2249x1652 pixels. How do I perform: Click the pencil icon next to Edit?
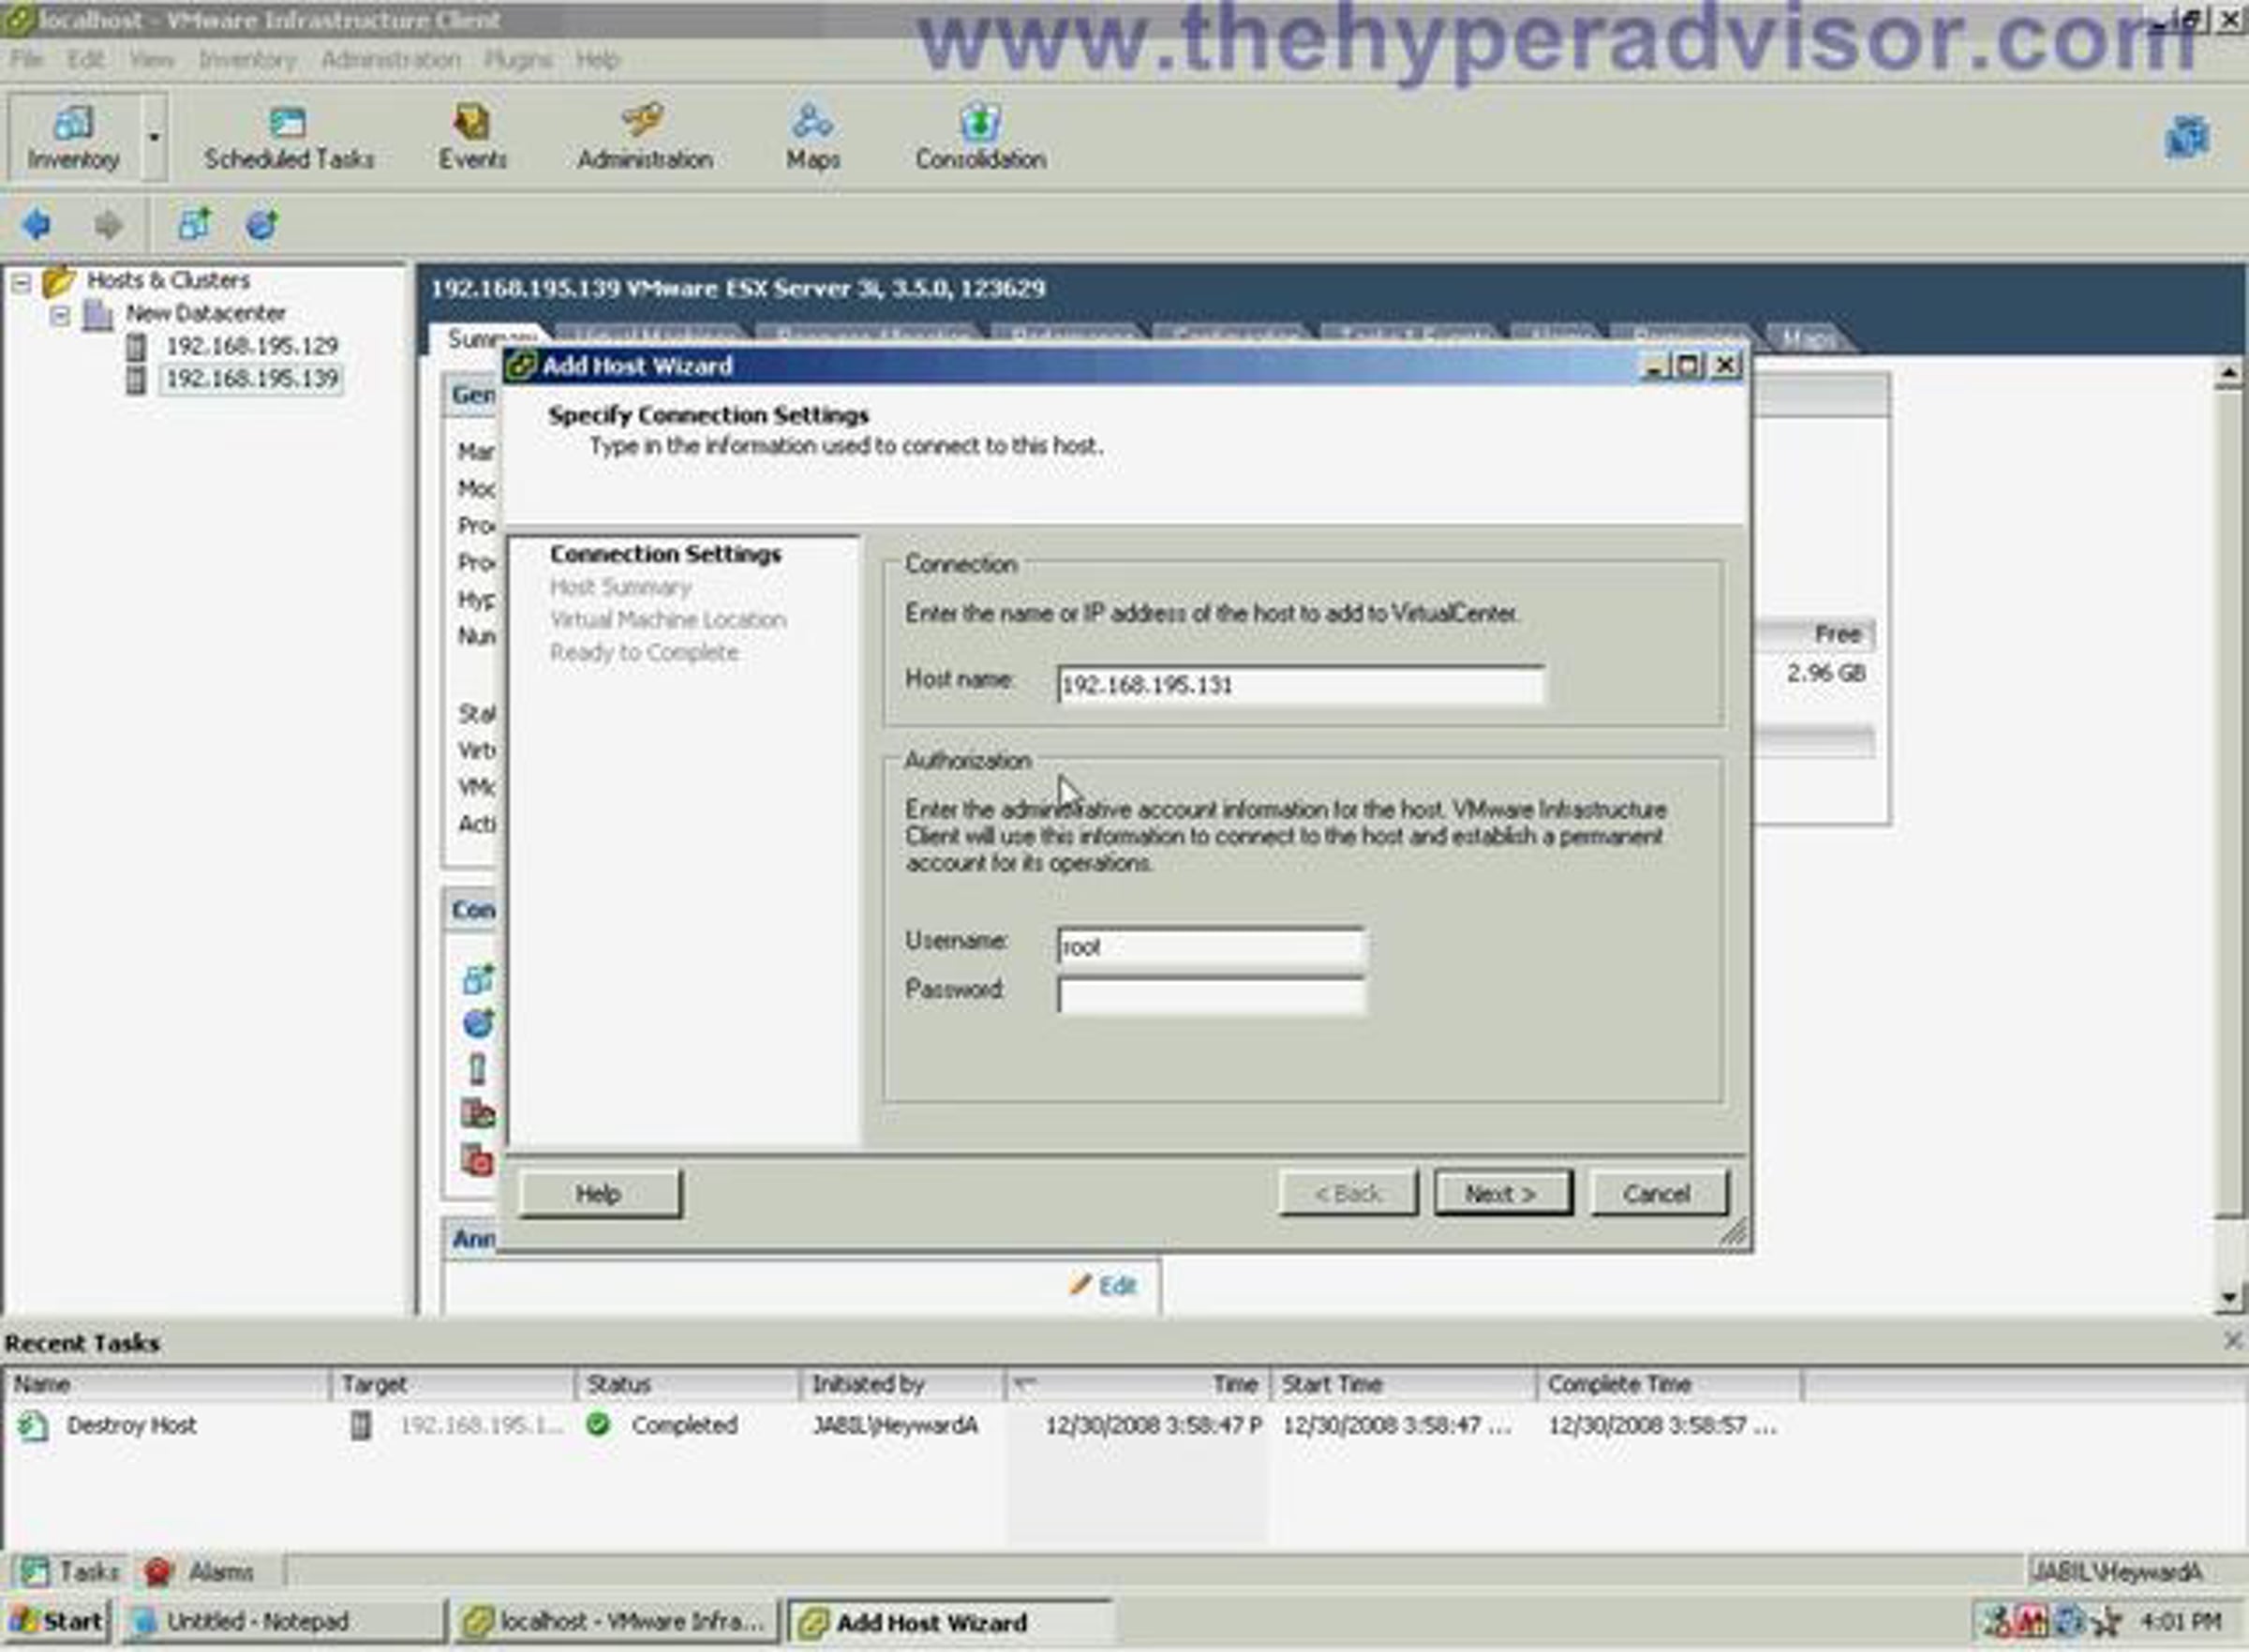point(1080,1285)
